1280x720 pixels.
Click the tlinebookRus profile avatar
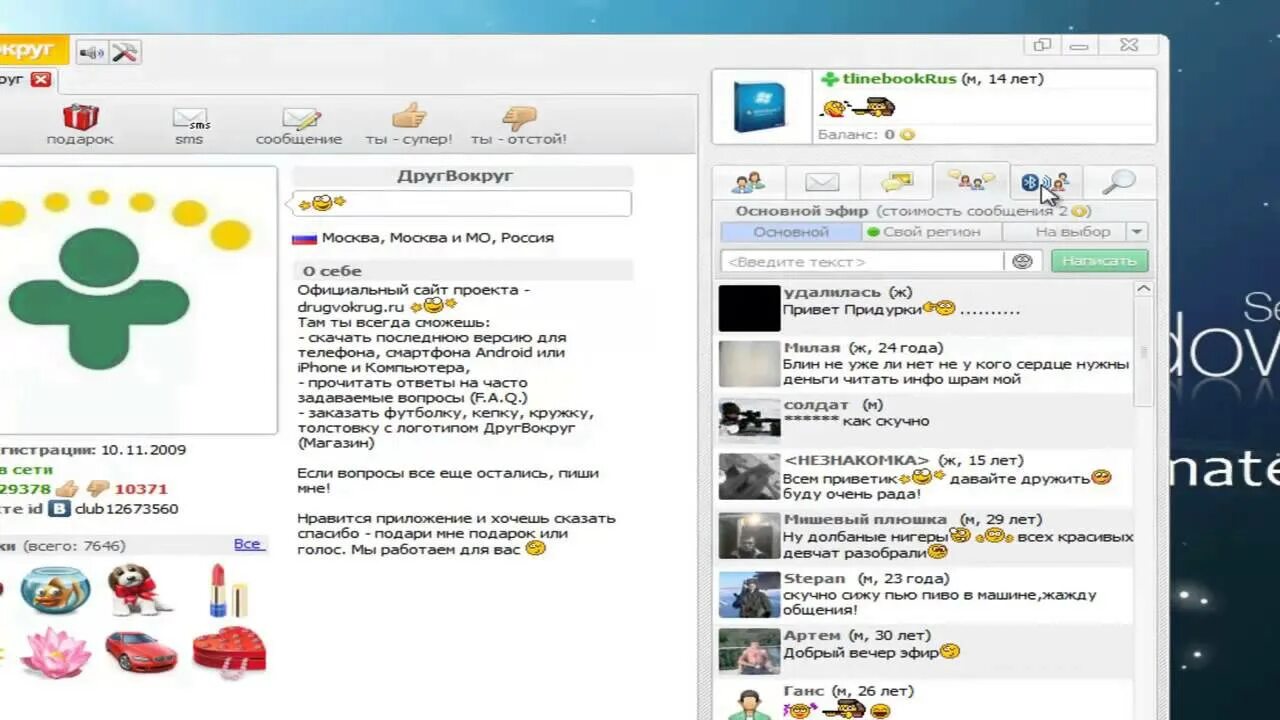pos(759,107)
